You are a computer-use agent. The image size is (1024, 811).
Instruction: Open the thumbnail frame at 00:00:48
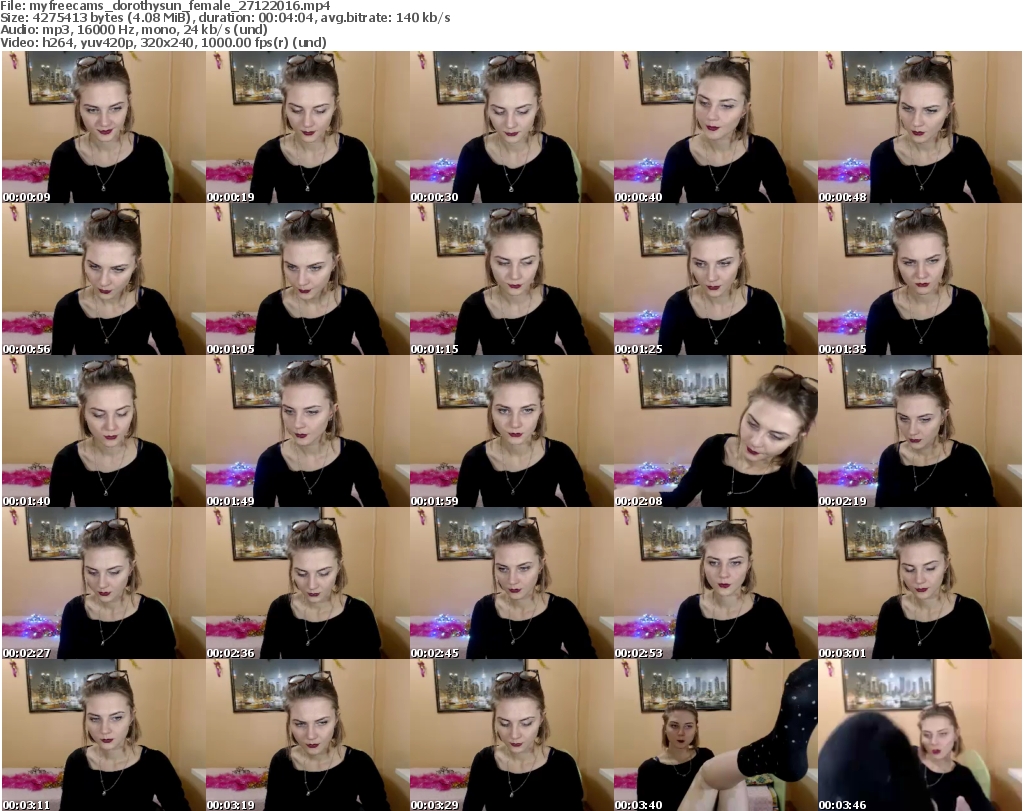coord(920,127)
